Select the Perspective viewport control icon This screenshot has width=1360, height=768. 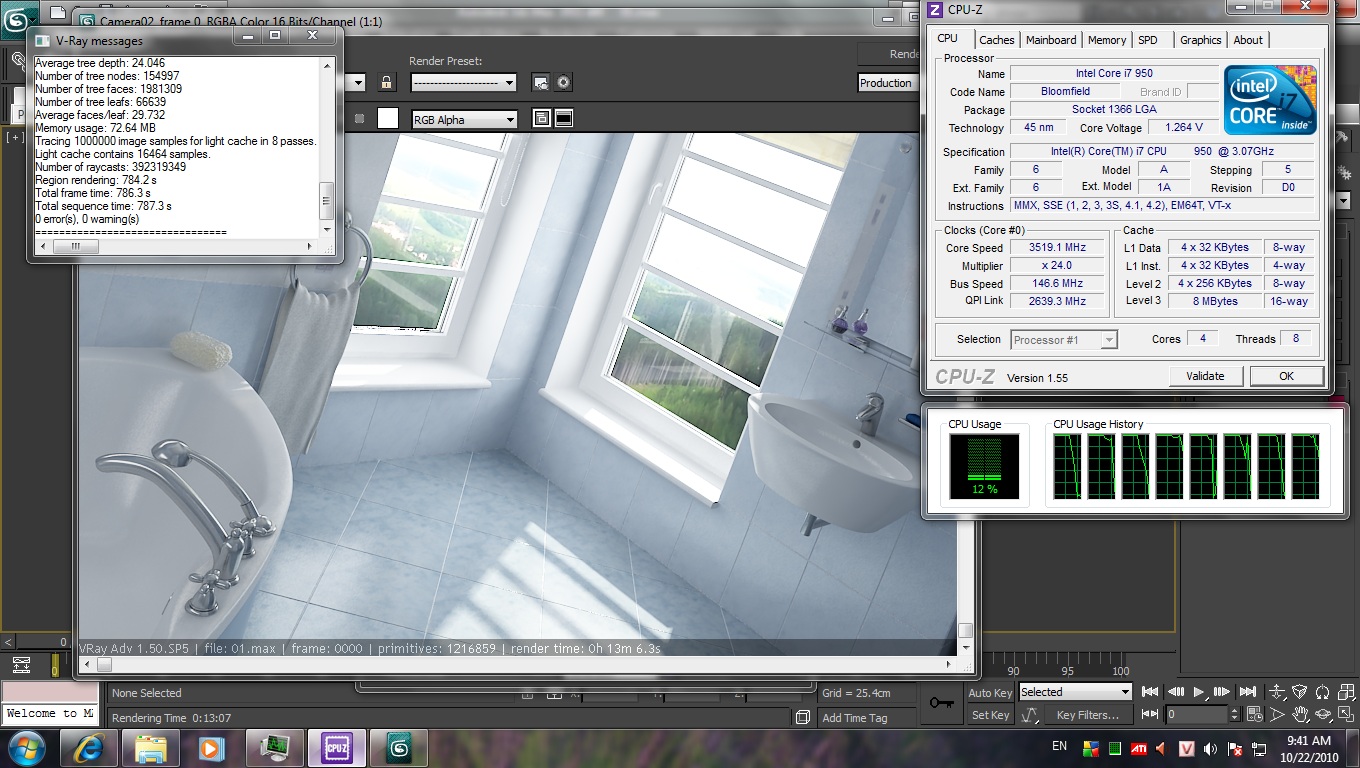click(x=1300, y=692)
